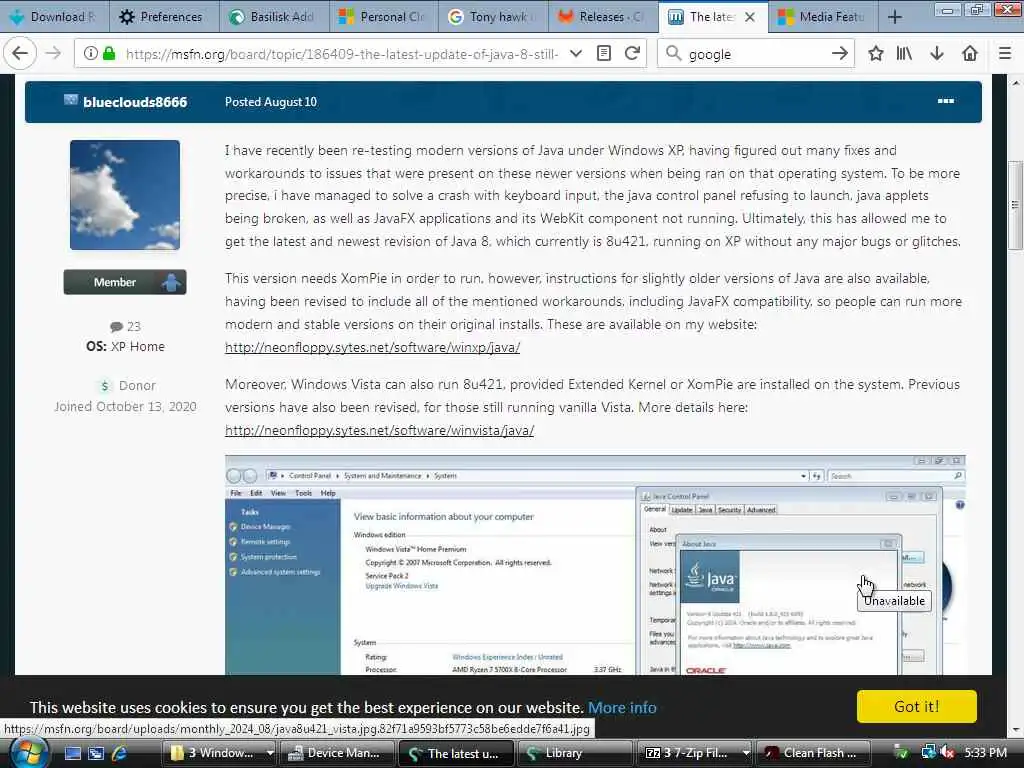Click the green secure padlock icon

pyautogui.click(x=109, y=54)
